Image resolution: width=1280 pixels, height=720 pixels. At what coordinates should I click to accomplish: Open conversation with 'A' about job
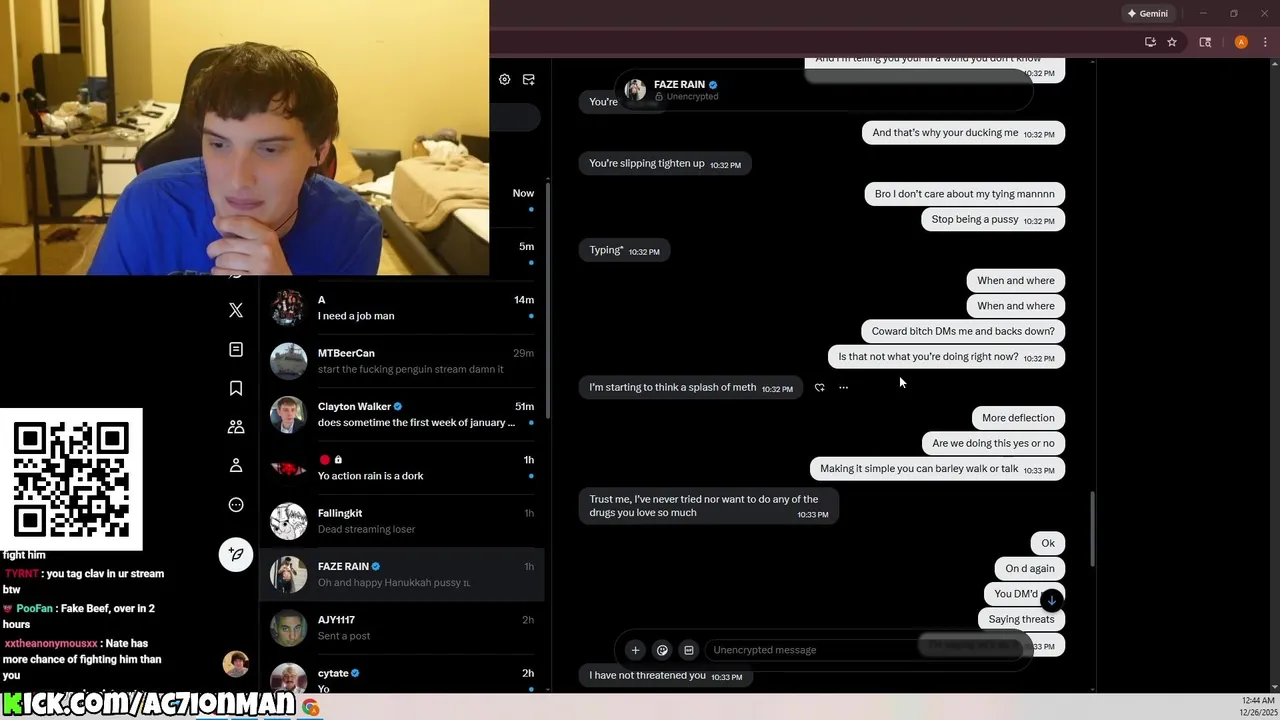point(402,308)
